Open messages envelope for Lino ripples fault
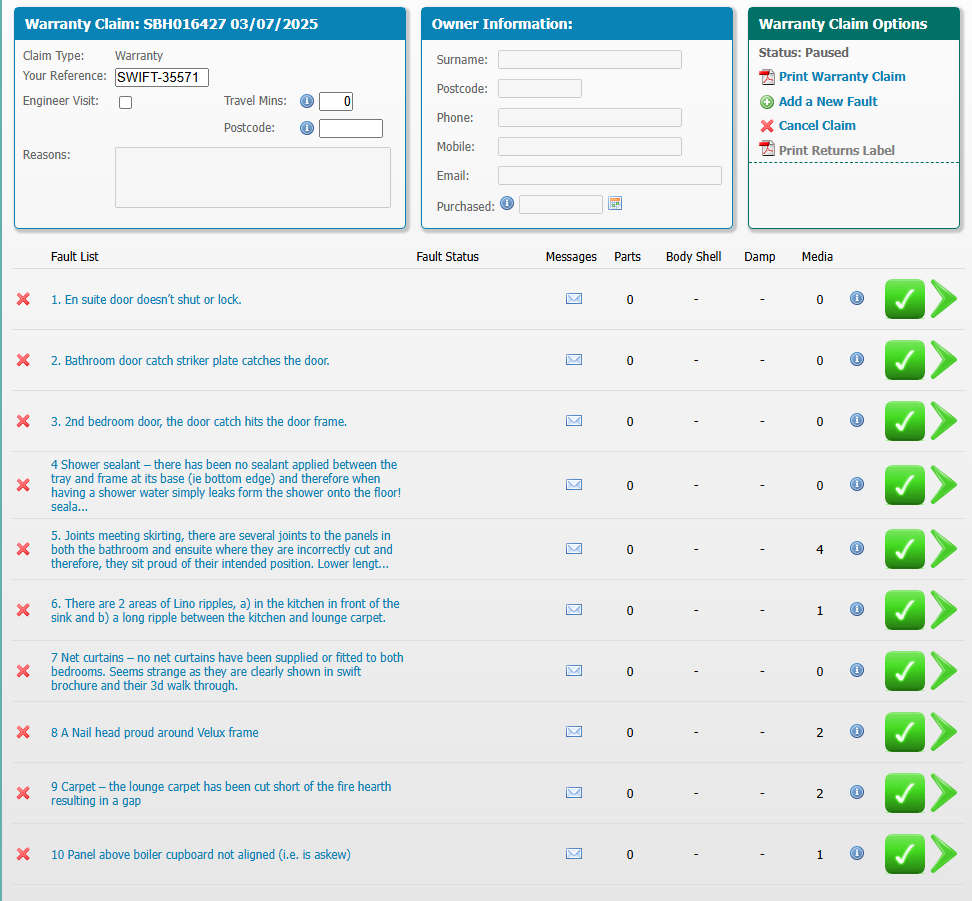This screenshot has width=972, height=901. pos(574,610)
